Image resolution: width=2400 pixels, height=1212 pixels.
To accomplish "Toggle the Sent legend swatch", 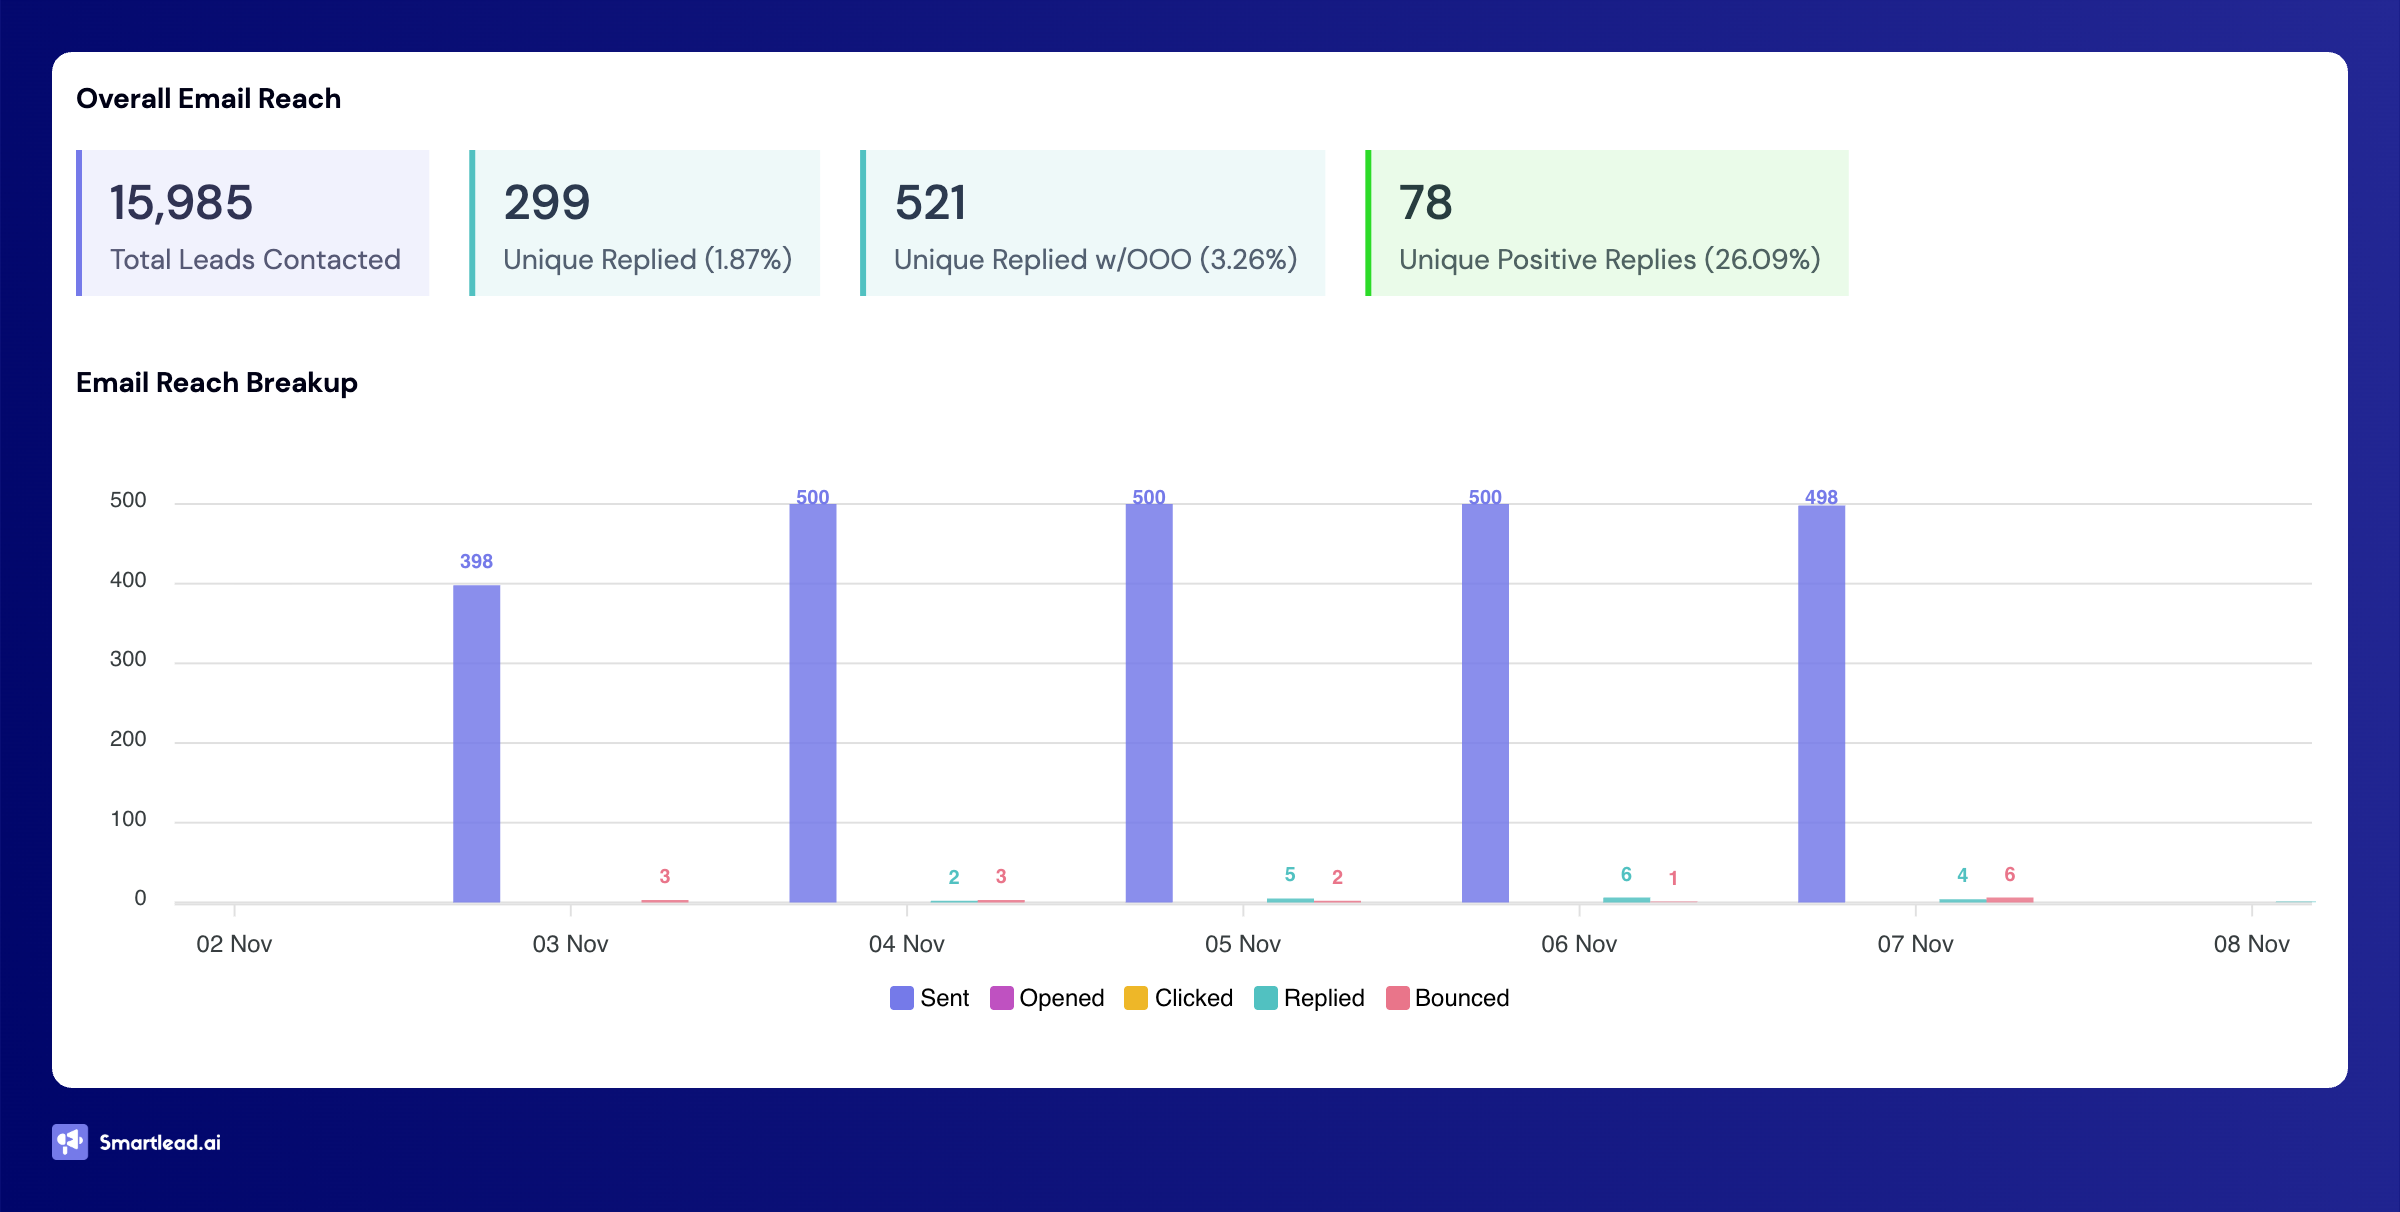I will click(x=901, y=998).
